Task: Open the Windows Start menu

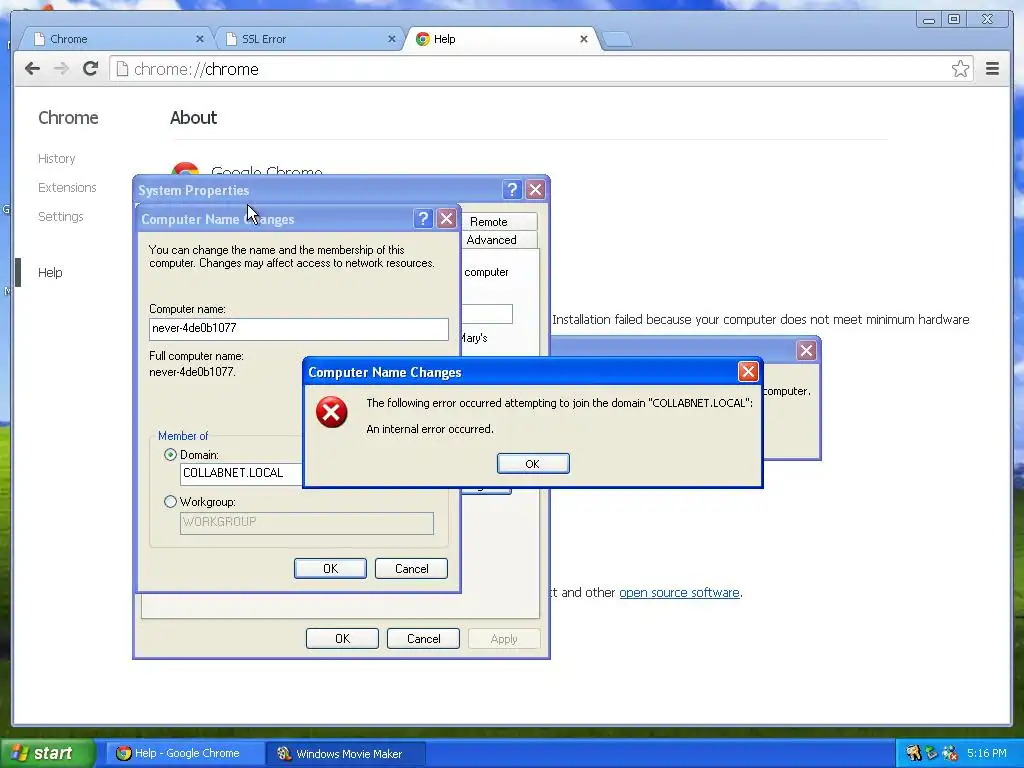Action: [x=46, y=753]
